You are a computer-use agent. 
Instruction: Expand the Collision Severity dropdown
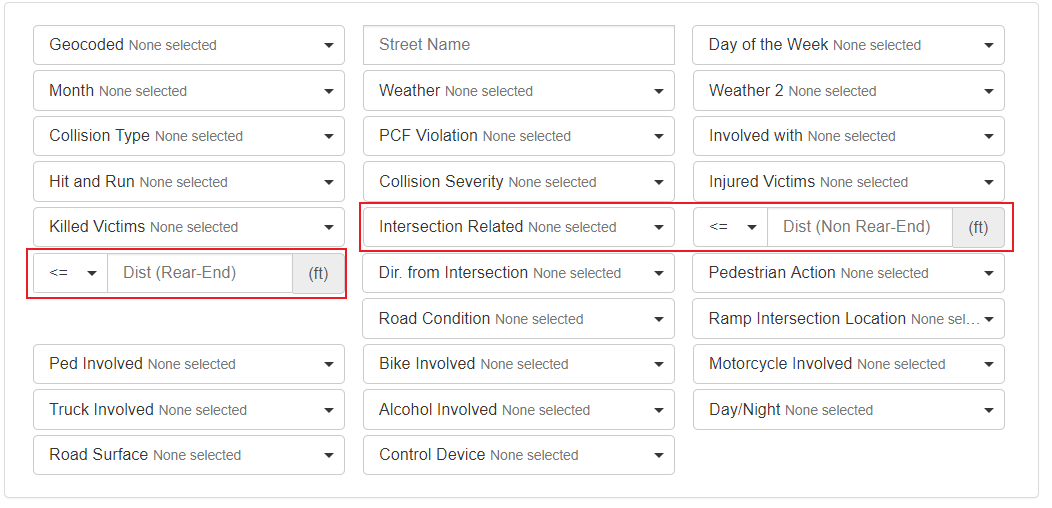tap(518, 182)
